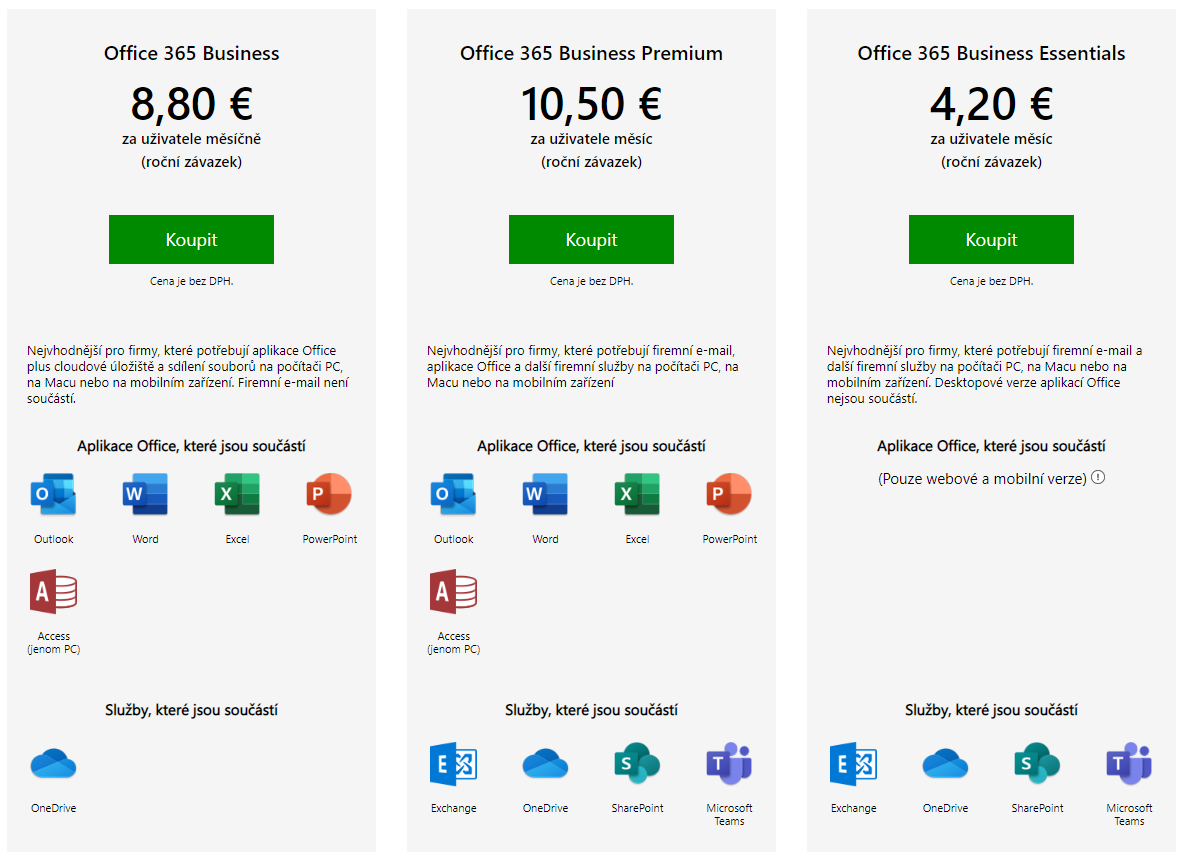
Task: Click the Exchange icon under Business Essentials
Action: click(x=853, y=763)
